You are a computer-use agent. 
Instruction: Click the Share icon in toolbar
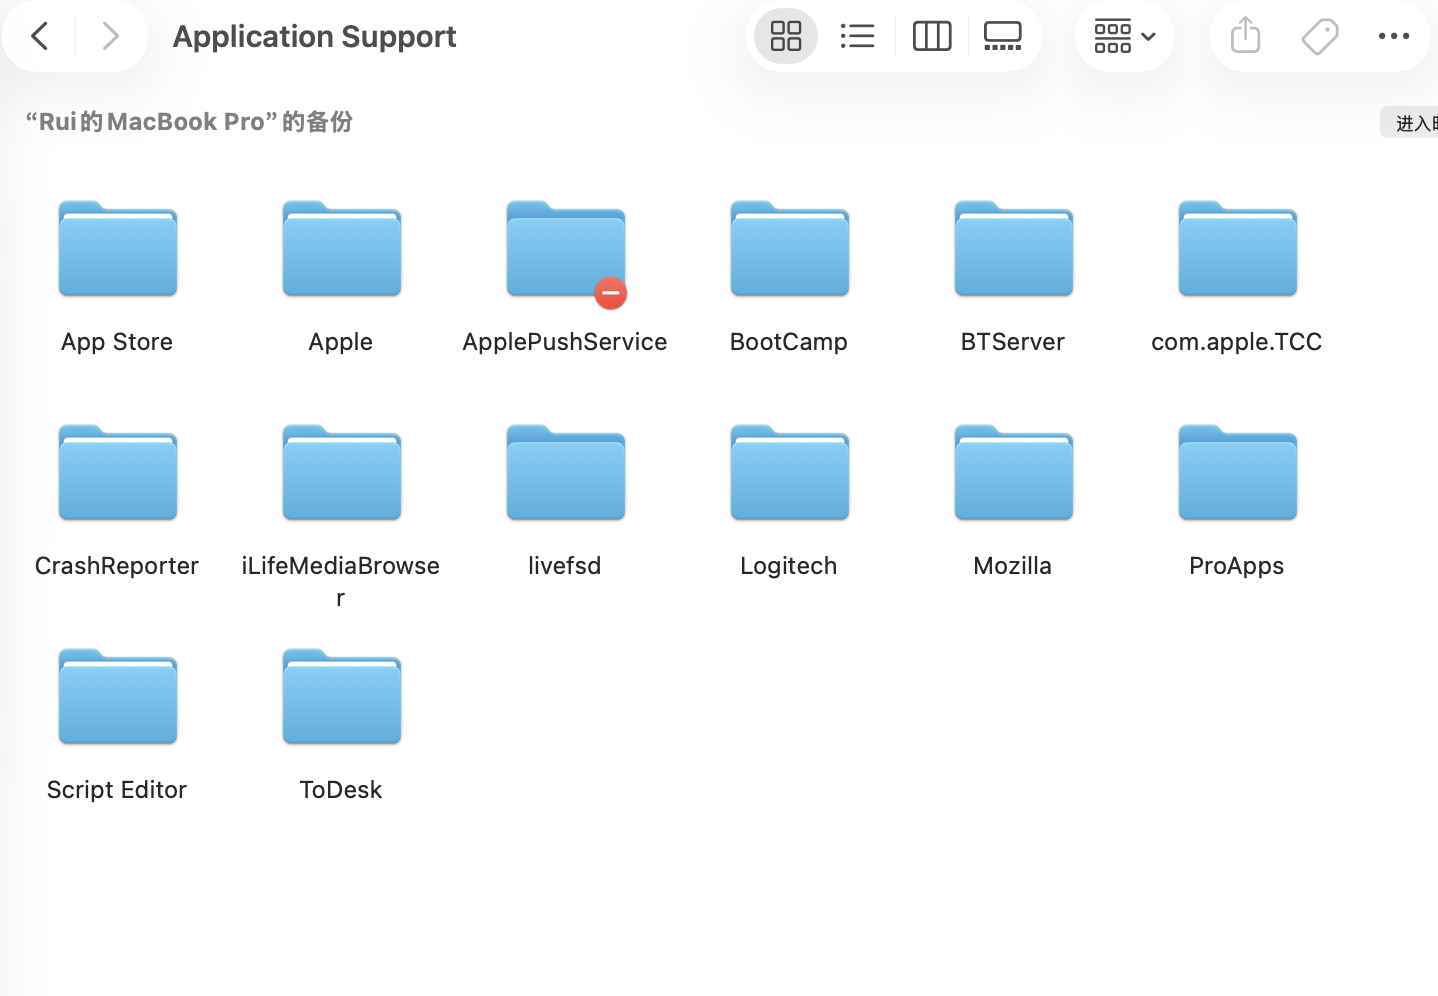click(1245, 37)
